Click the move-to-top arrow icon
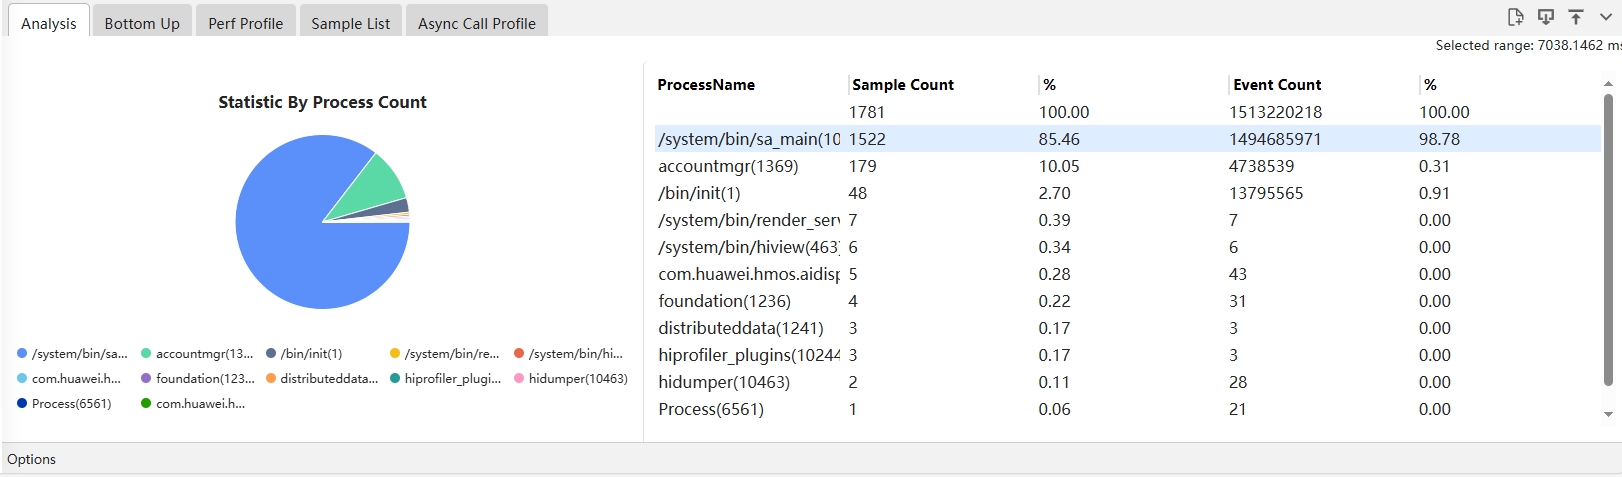The image size is (1622, 477). coord(1576,17)
